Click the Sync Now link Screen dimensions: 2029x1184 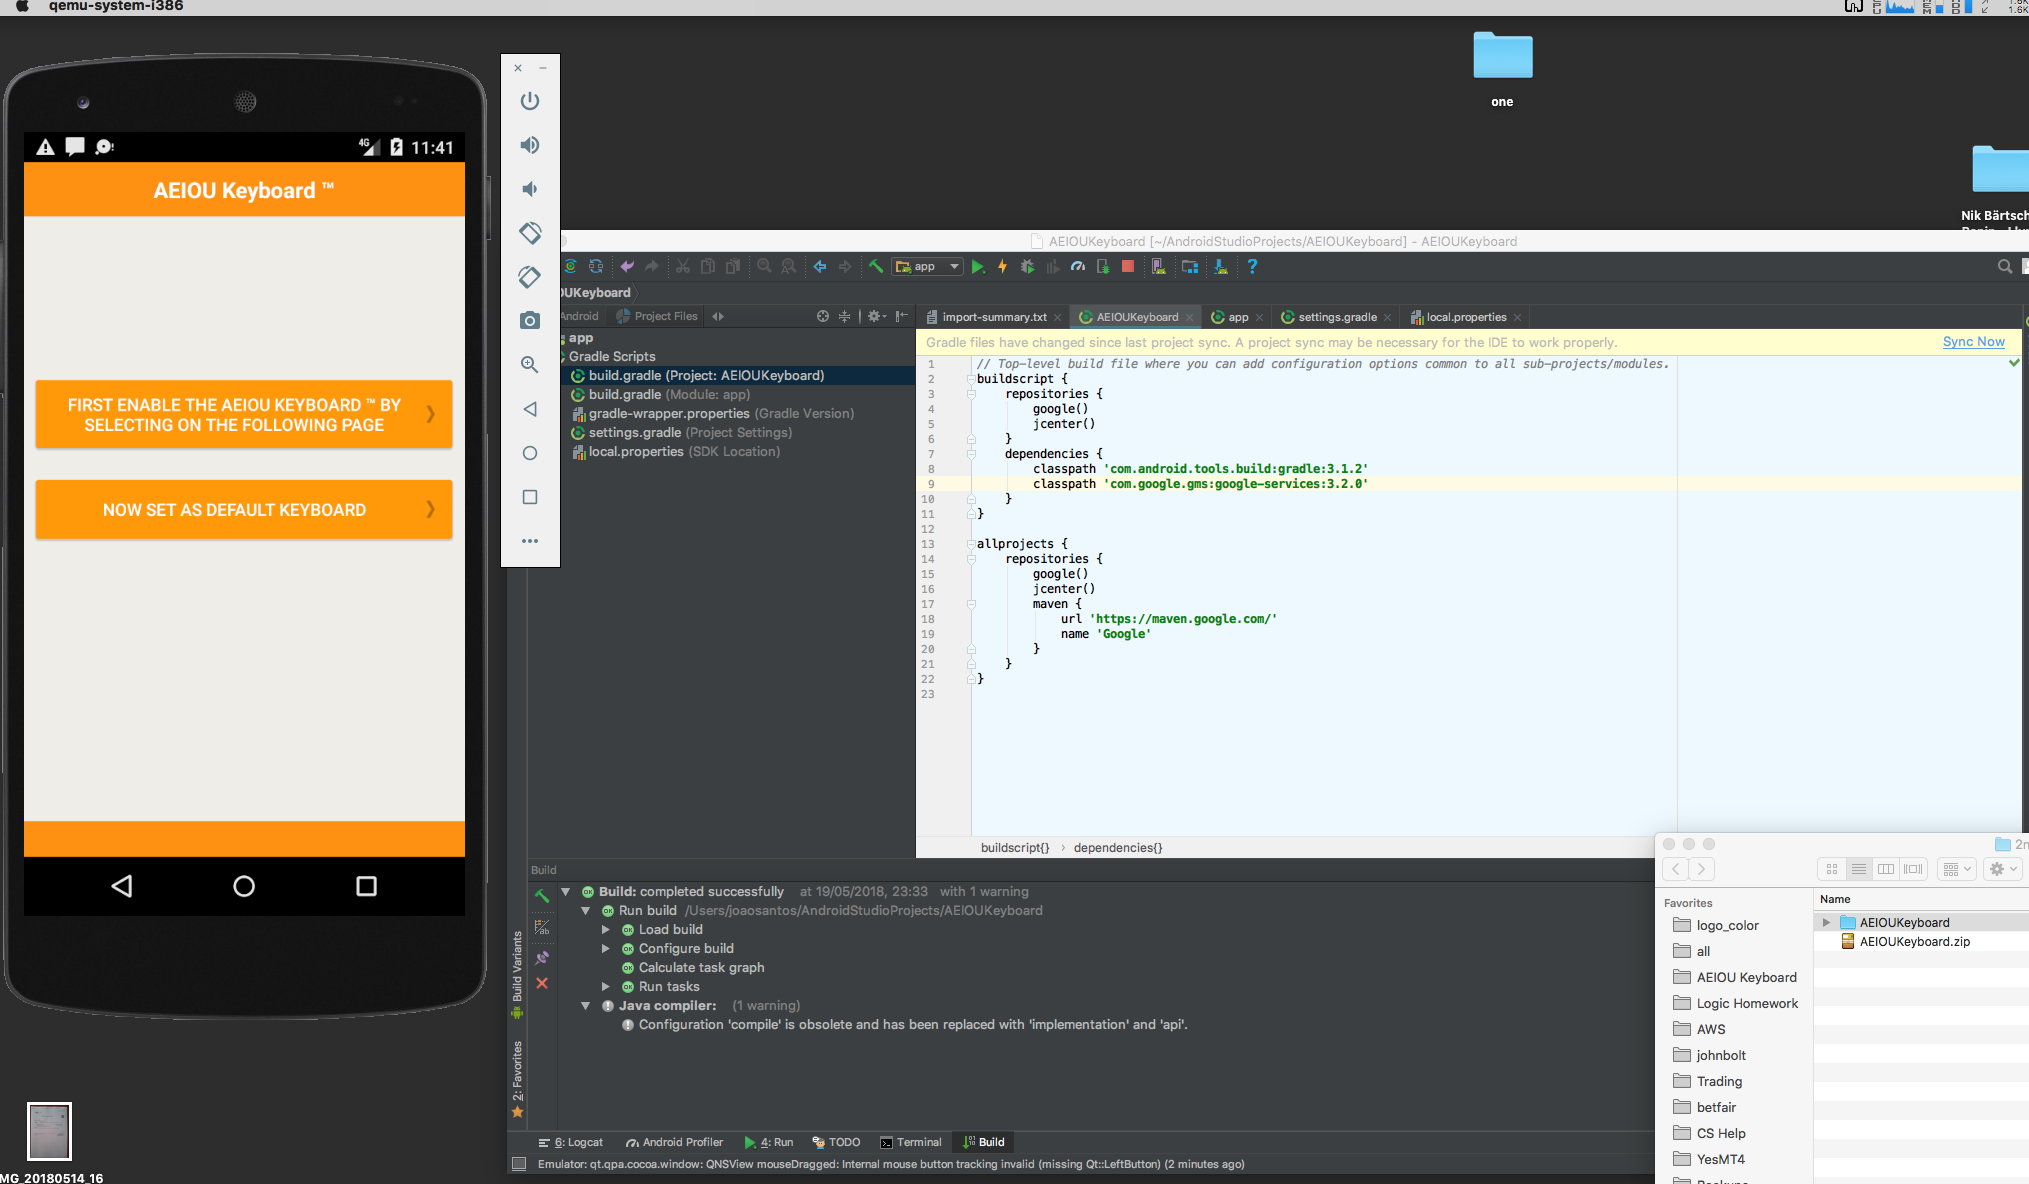[1973, 342]
